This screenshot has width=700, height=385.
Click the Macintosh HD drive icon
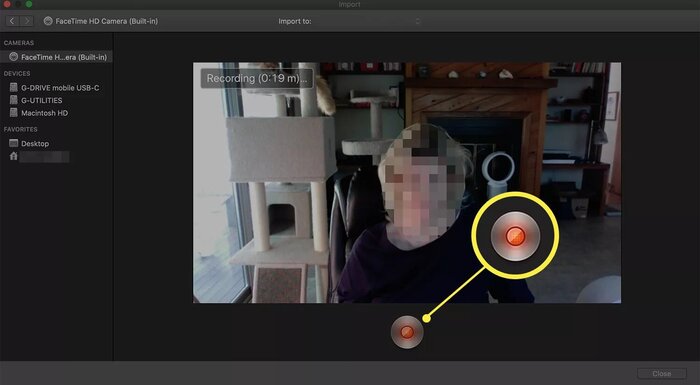14,113
